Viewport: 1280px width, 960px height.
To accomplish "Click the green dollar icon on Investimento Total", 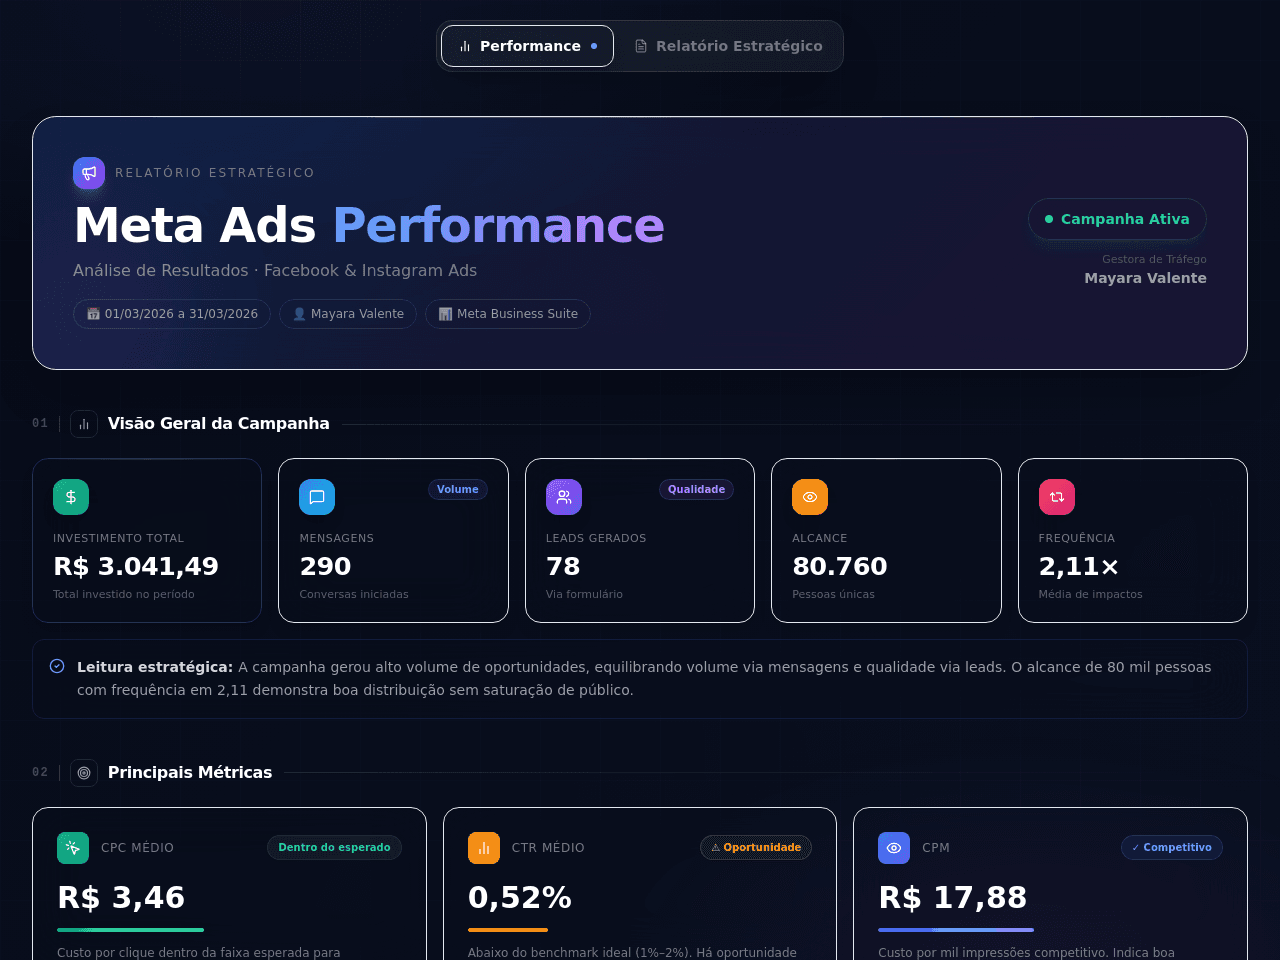I will click(x=71, y=497).
